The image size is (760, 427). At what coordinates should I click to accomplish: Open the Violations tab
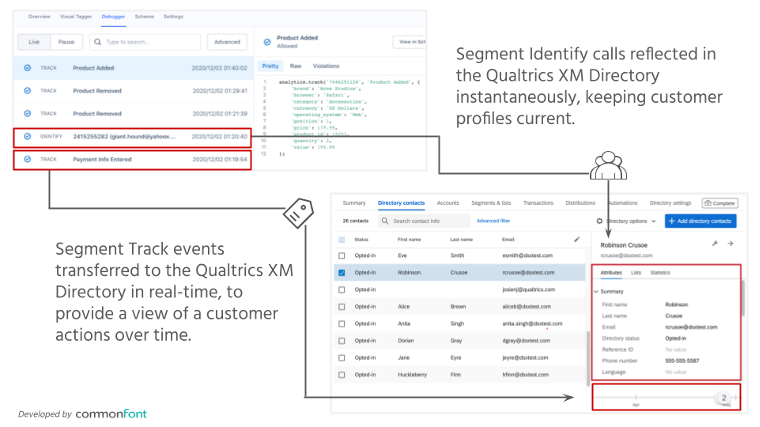click(326, 66)
